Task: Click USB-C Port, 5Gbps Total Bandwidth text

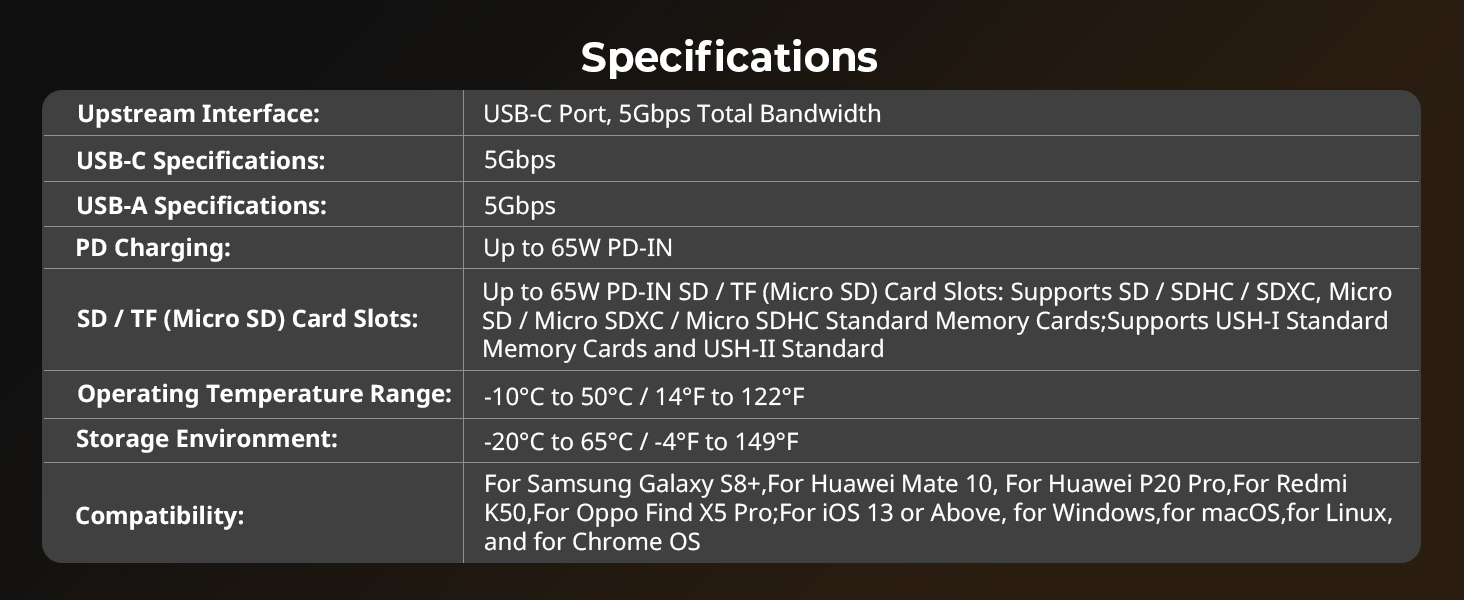Action: coord(682,114)
